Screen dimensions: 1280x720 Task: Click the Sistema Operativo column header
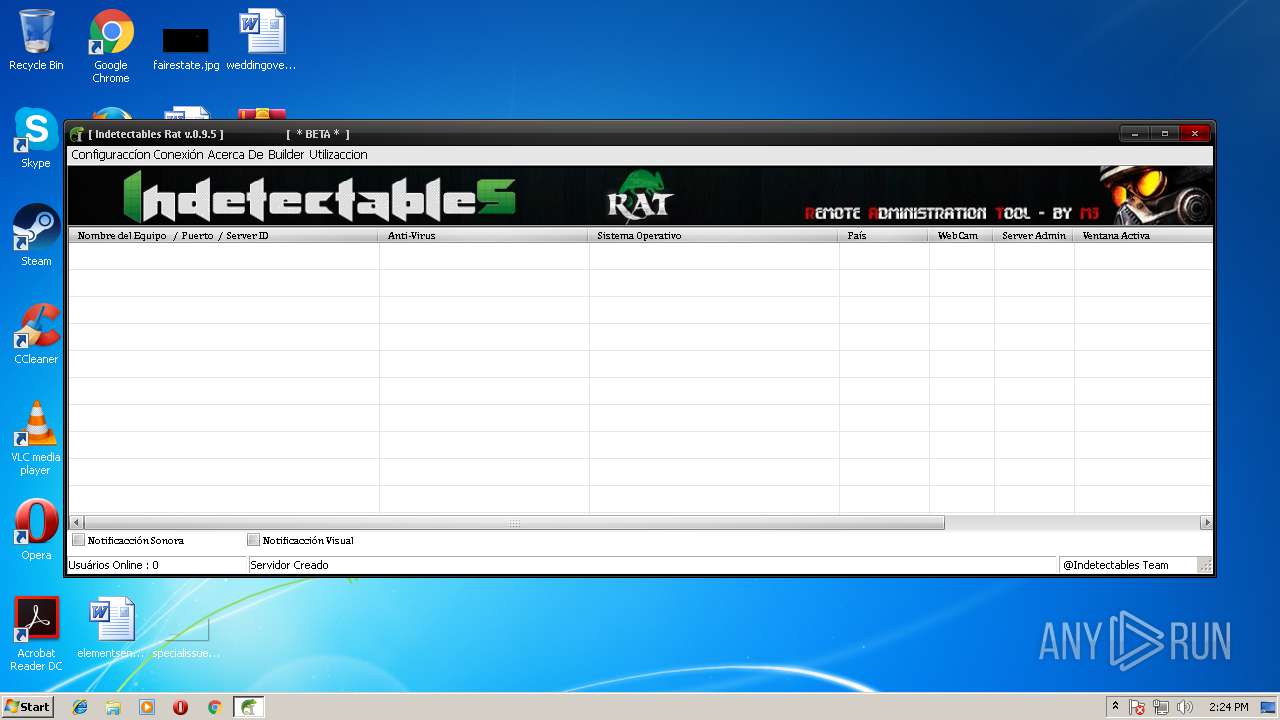tap(713, 236)
